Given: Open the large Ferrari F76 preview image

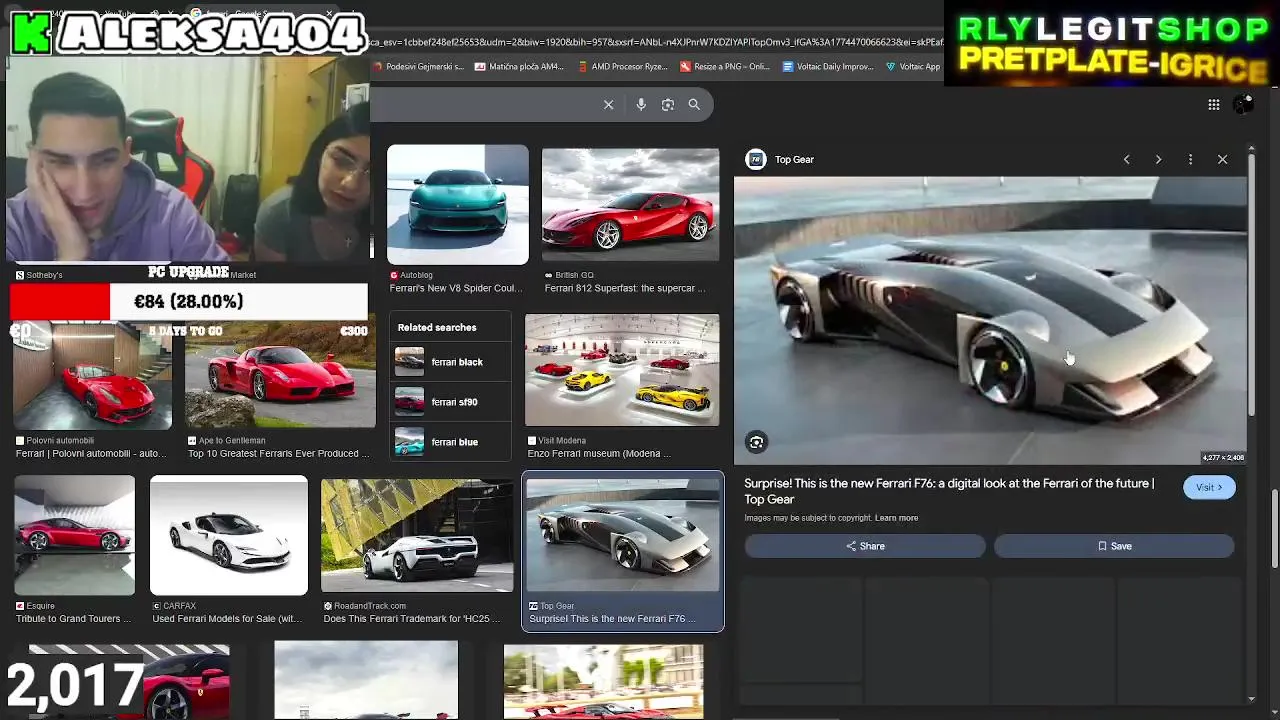Looking at the screenshot, I should [990, 320].
